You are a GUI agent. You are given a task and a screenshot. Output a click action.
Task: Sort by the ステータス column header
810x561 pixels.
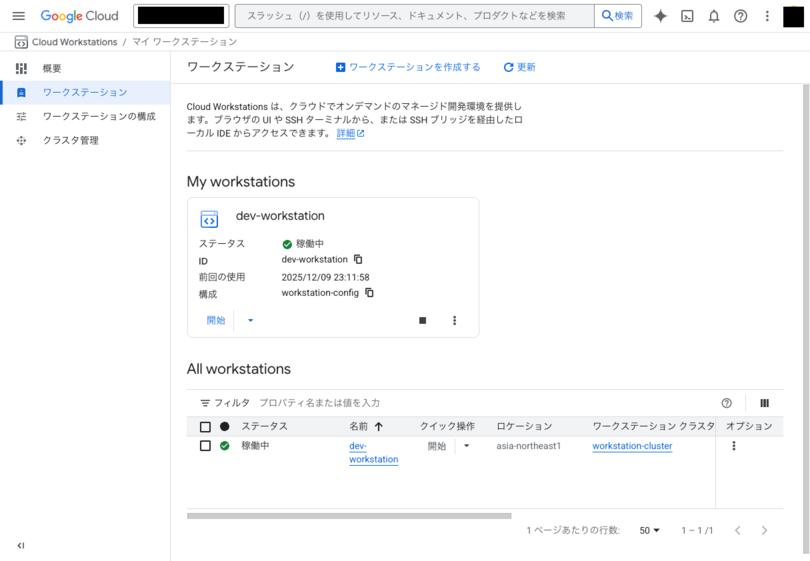click(x=264, y=426)
